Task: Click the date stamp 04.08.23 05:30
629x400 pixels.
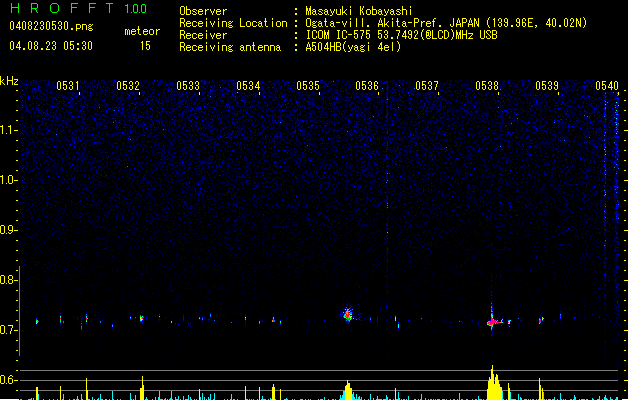Action: coord(51,46)
